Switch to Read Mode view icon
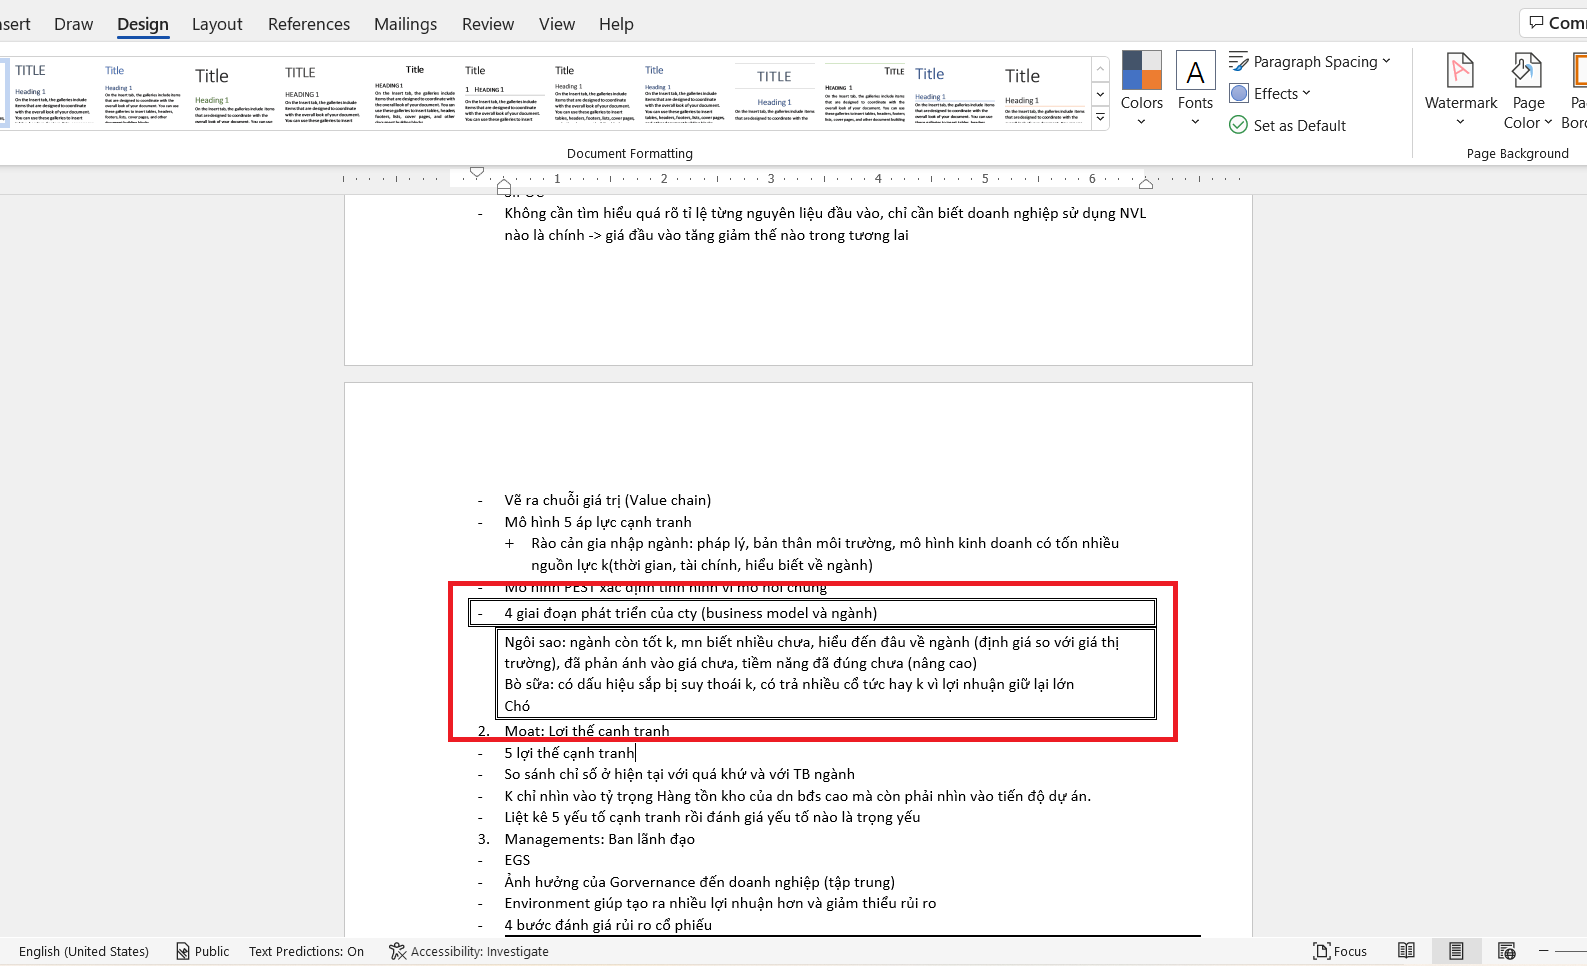The image size is (1587, 966). point(1406,951)
